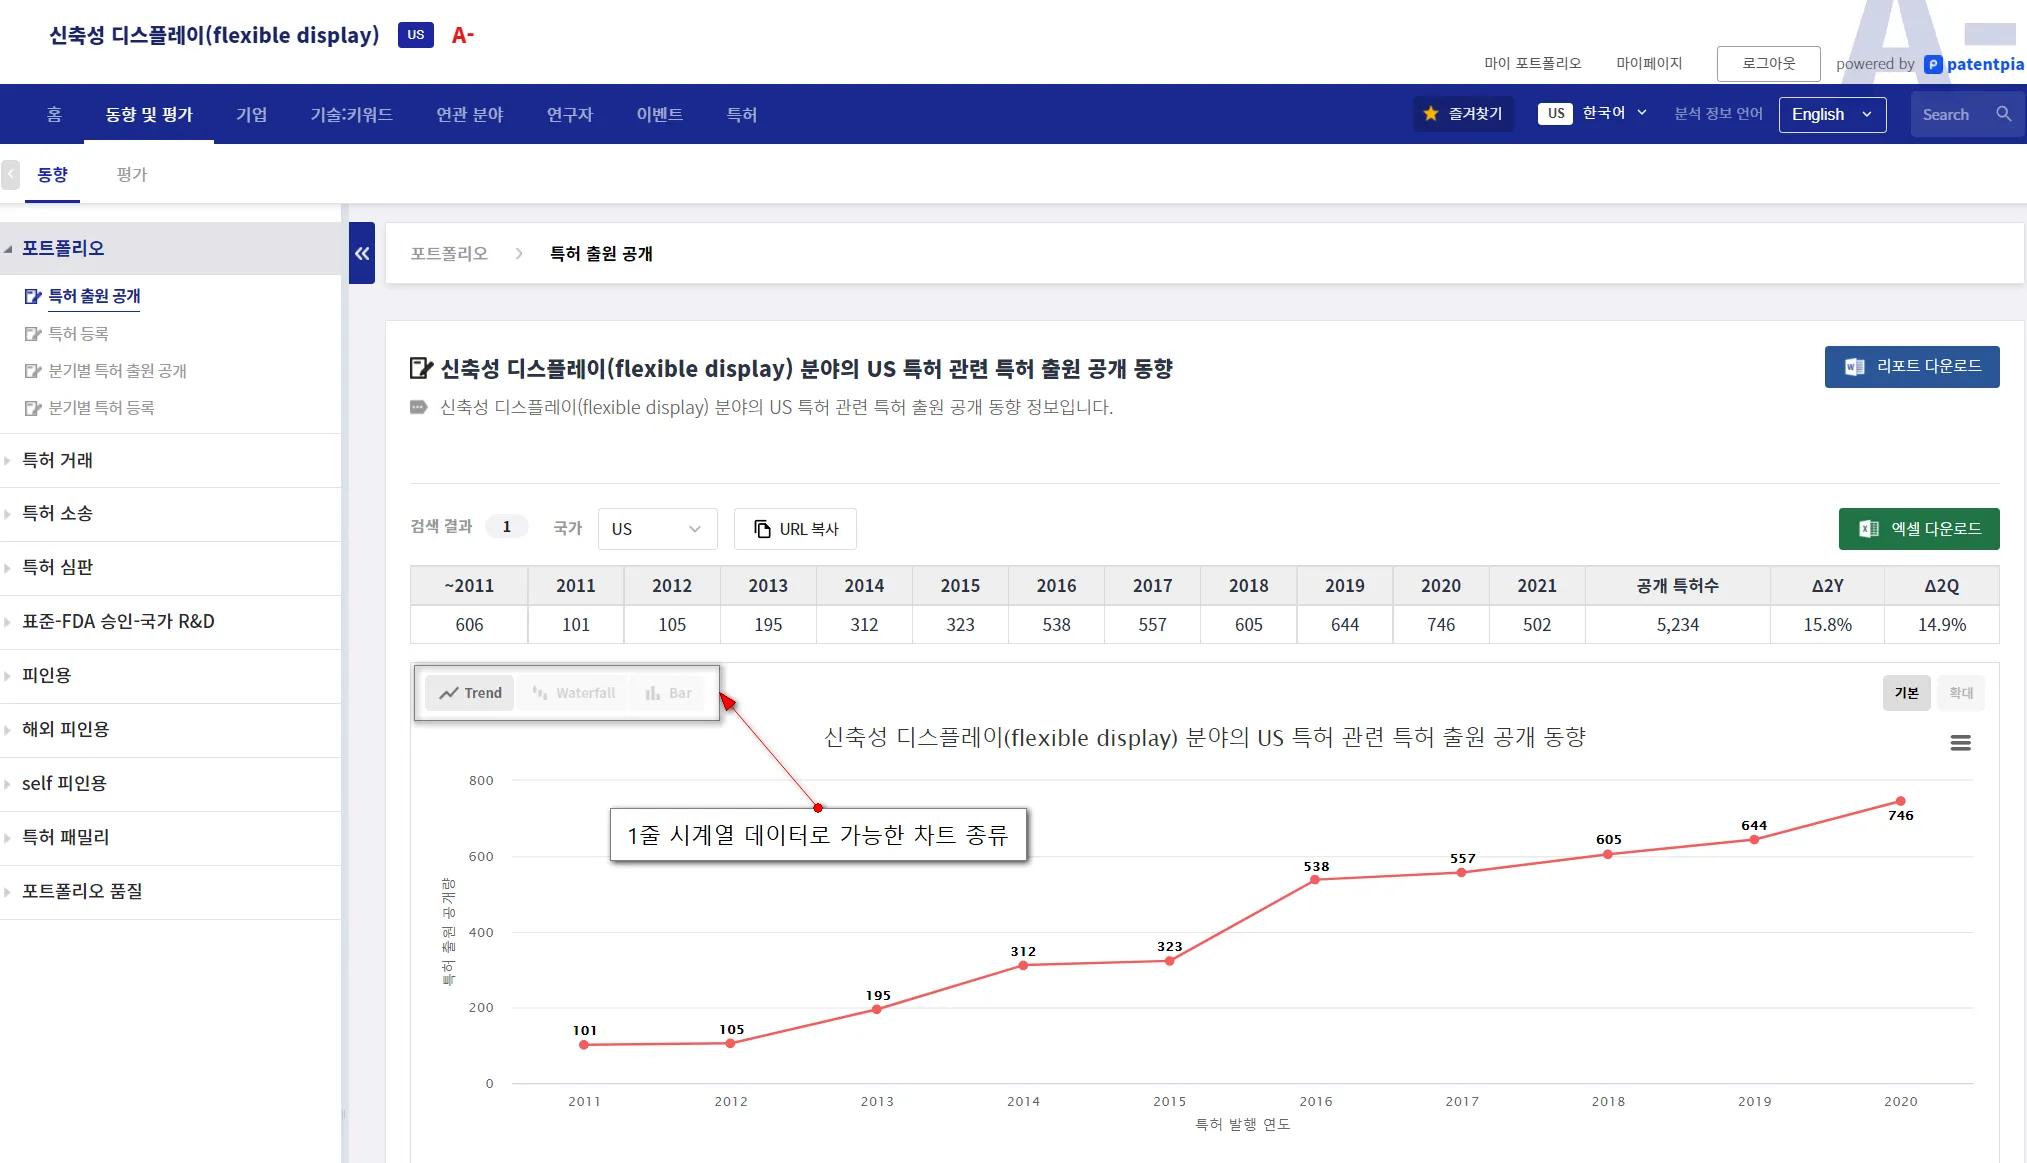Open the chart hamburger menu

(1960, 743)
